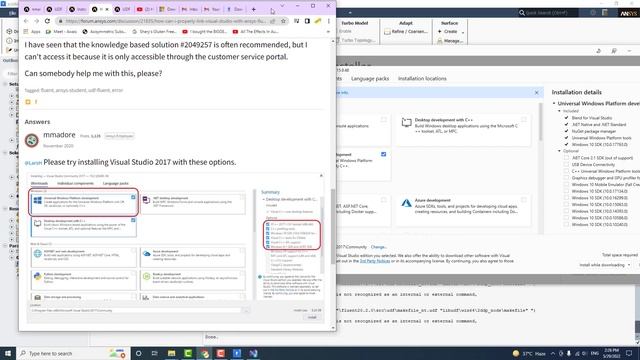
Task: Check Graphics debugger and GPU profiler
Action: 566,178
